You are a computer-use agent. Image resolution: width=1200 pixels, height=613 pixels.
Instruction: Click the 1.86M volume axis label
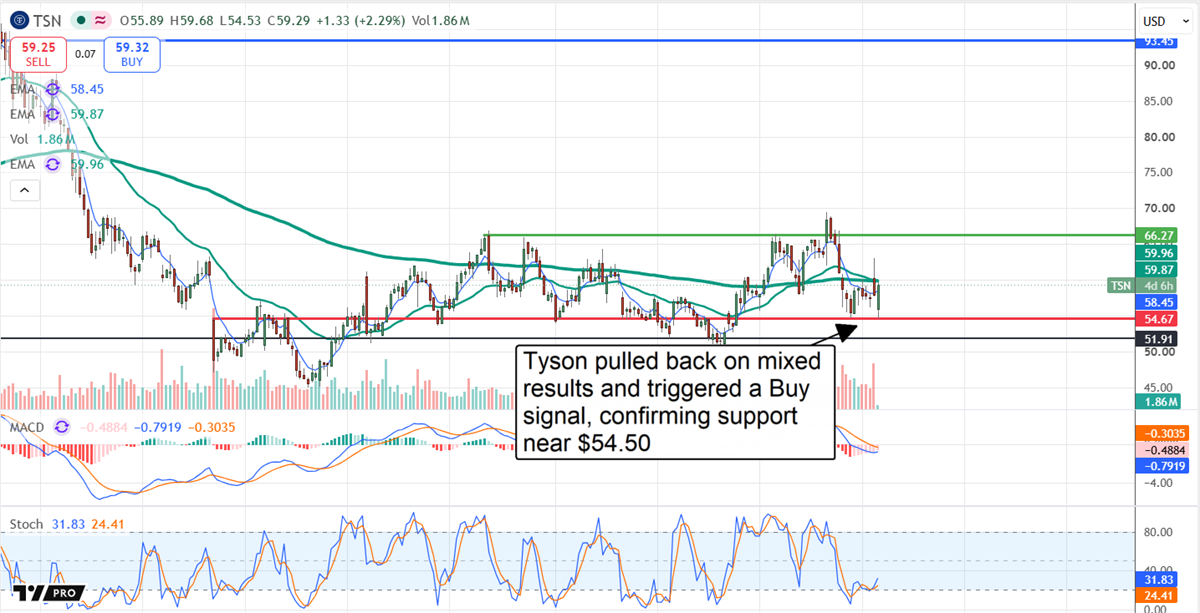1158,401
